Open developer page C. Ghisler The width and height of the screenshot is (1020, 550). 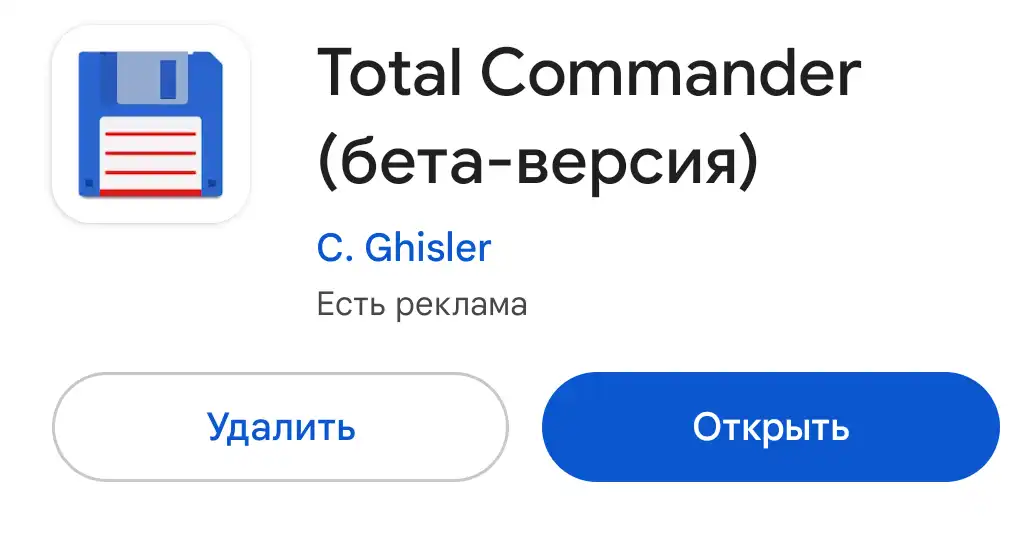click(x=403, y=248)
